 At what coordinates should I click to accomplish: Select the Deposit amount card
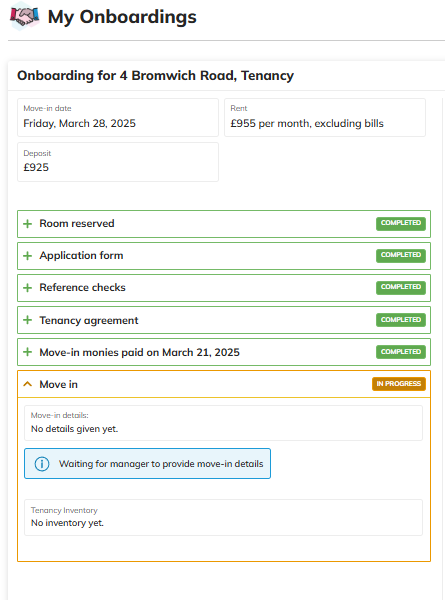point(118,162)
